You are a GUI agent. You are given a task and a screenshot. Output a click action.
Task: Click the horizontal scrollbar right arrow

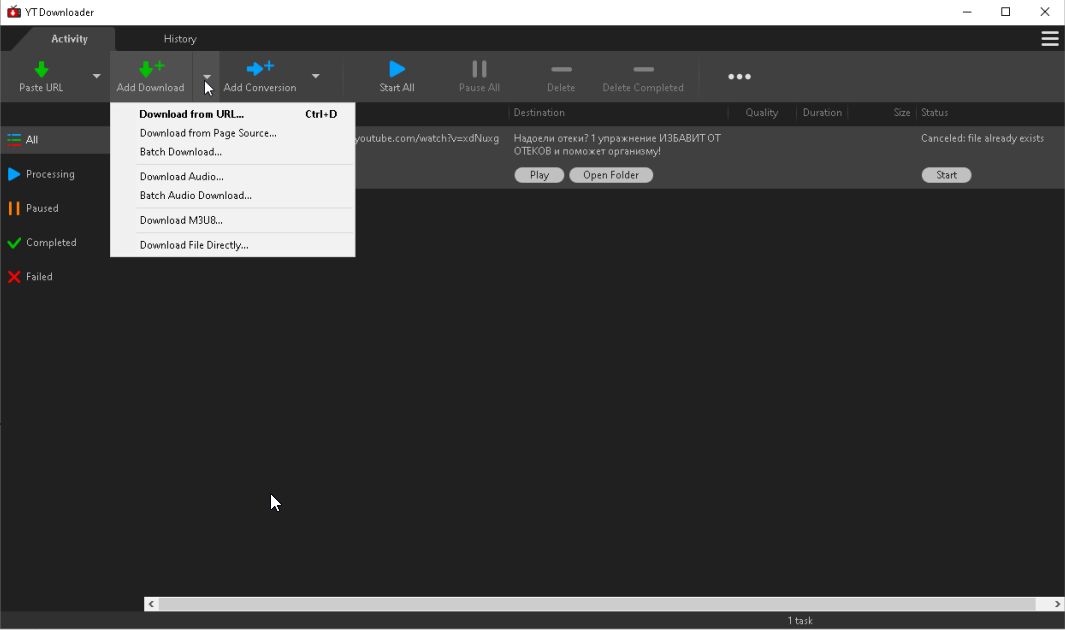pos(1057,604)
